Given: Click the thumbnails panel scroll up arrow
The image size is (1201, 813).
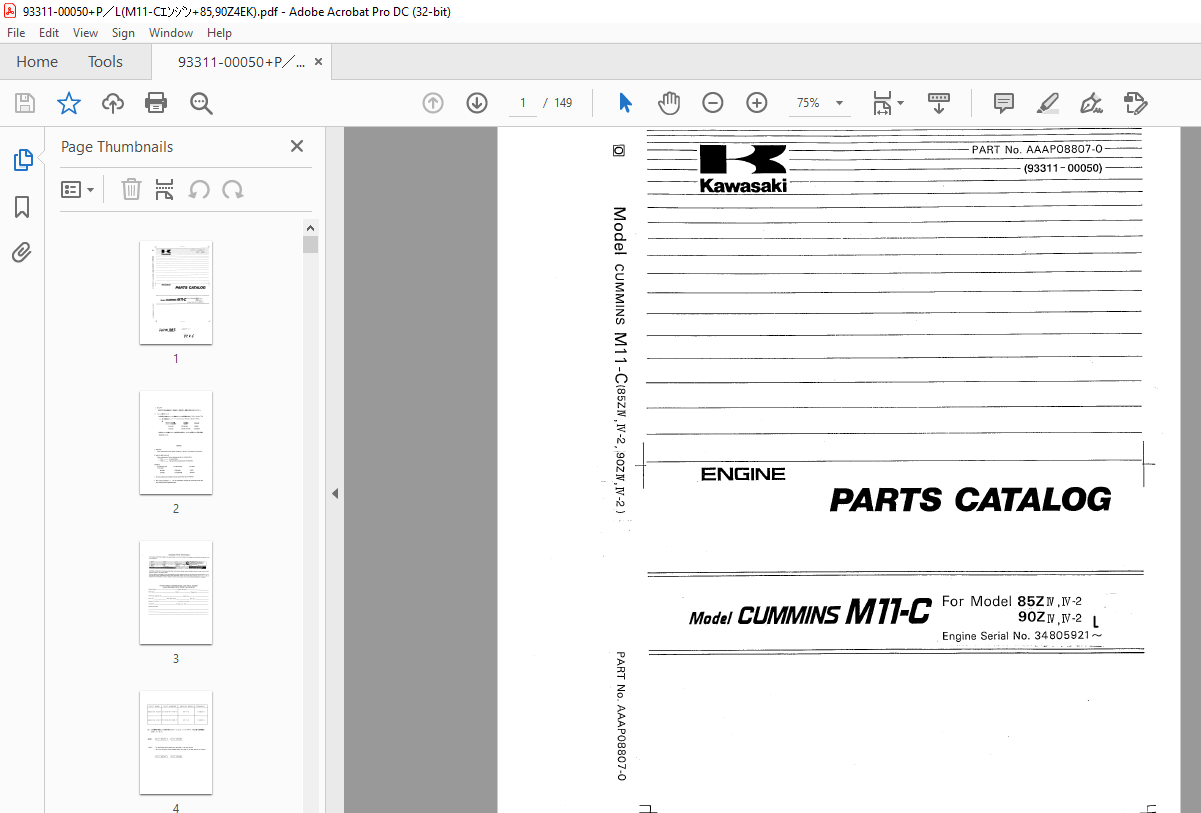Looking at the screenshot, I should [x=310, y=228].
